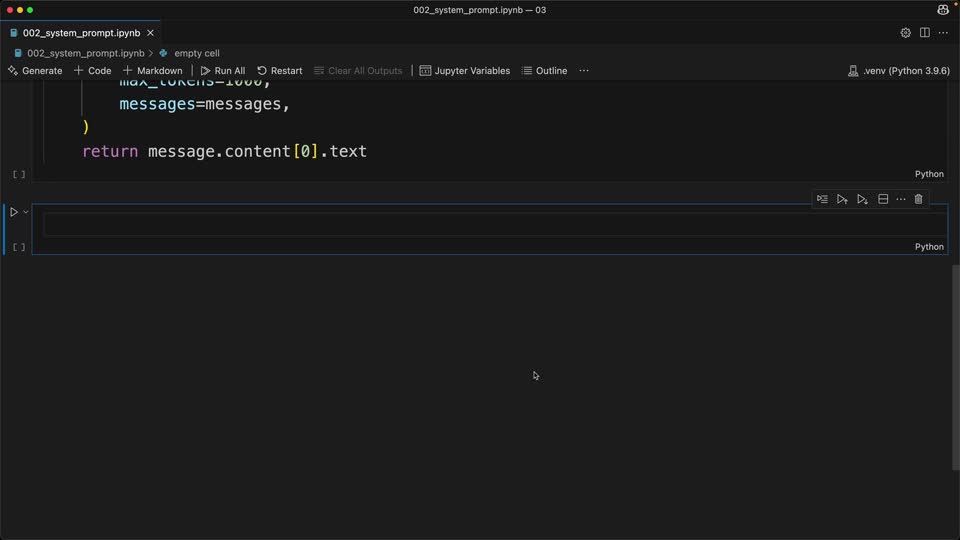Open Jupyter Variables panel
This screenshot has height=540, width=960.
pyautogui.click(x=465, y=71)
